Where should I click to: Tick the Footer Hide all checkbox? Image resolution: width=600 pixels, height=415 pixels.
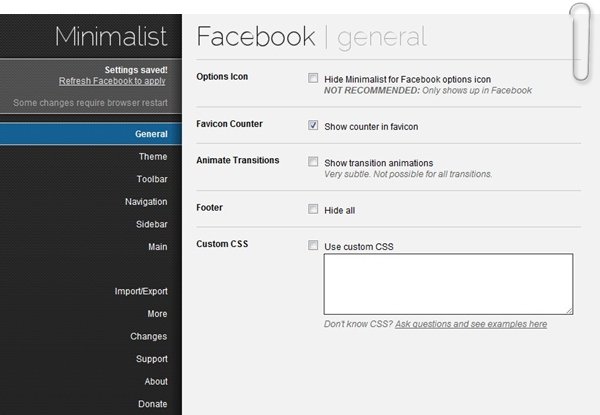pos(313,209)
